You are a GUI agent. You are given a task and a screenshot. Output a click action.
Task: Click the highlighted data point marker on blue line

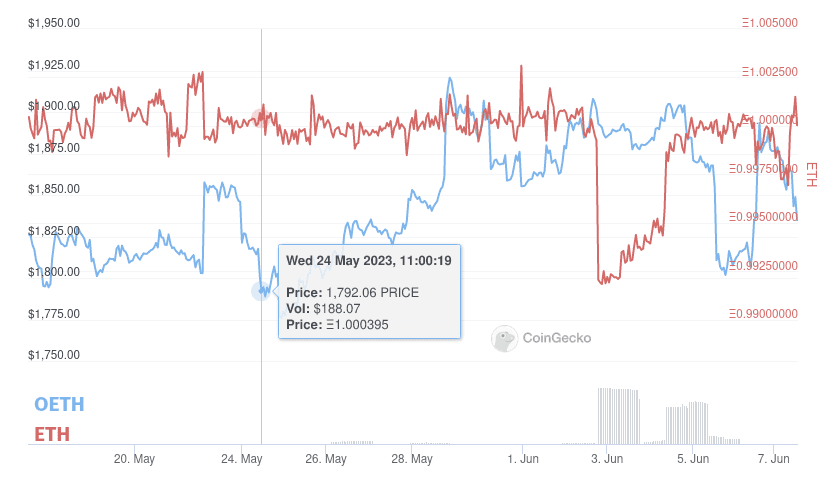(x=261, y=291)
